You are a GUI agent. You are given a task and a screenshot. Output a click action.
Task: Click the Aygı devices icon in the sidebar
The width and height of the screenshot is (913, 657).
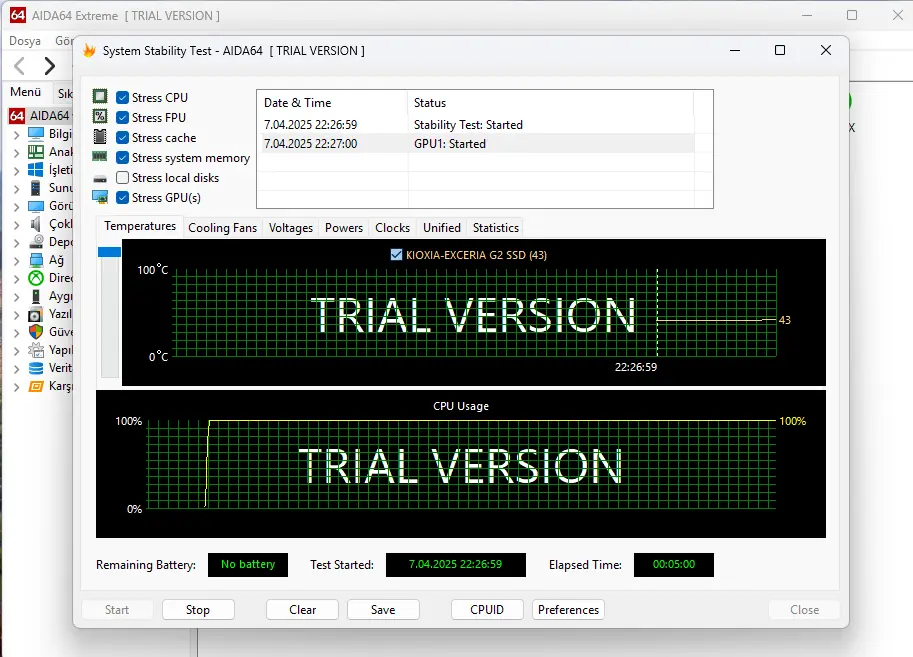36,296
